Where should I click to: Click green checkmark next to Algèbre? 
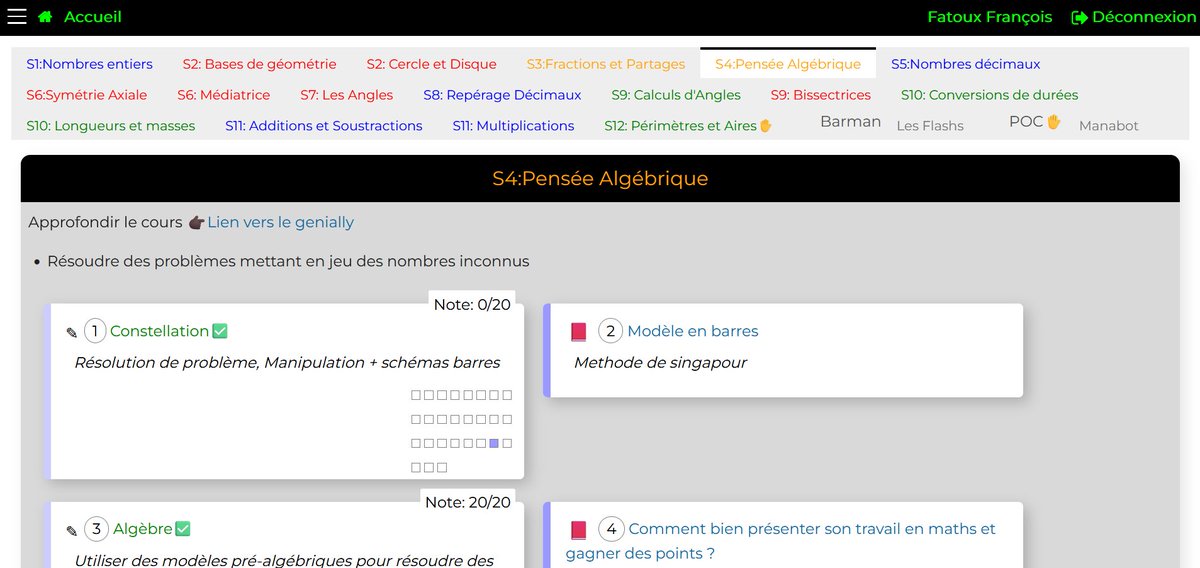click(x=182, y=529)
